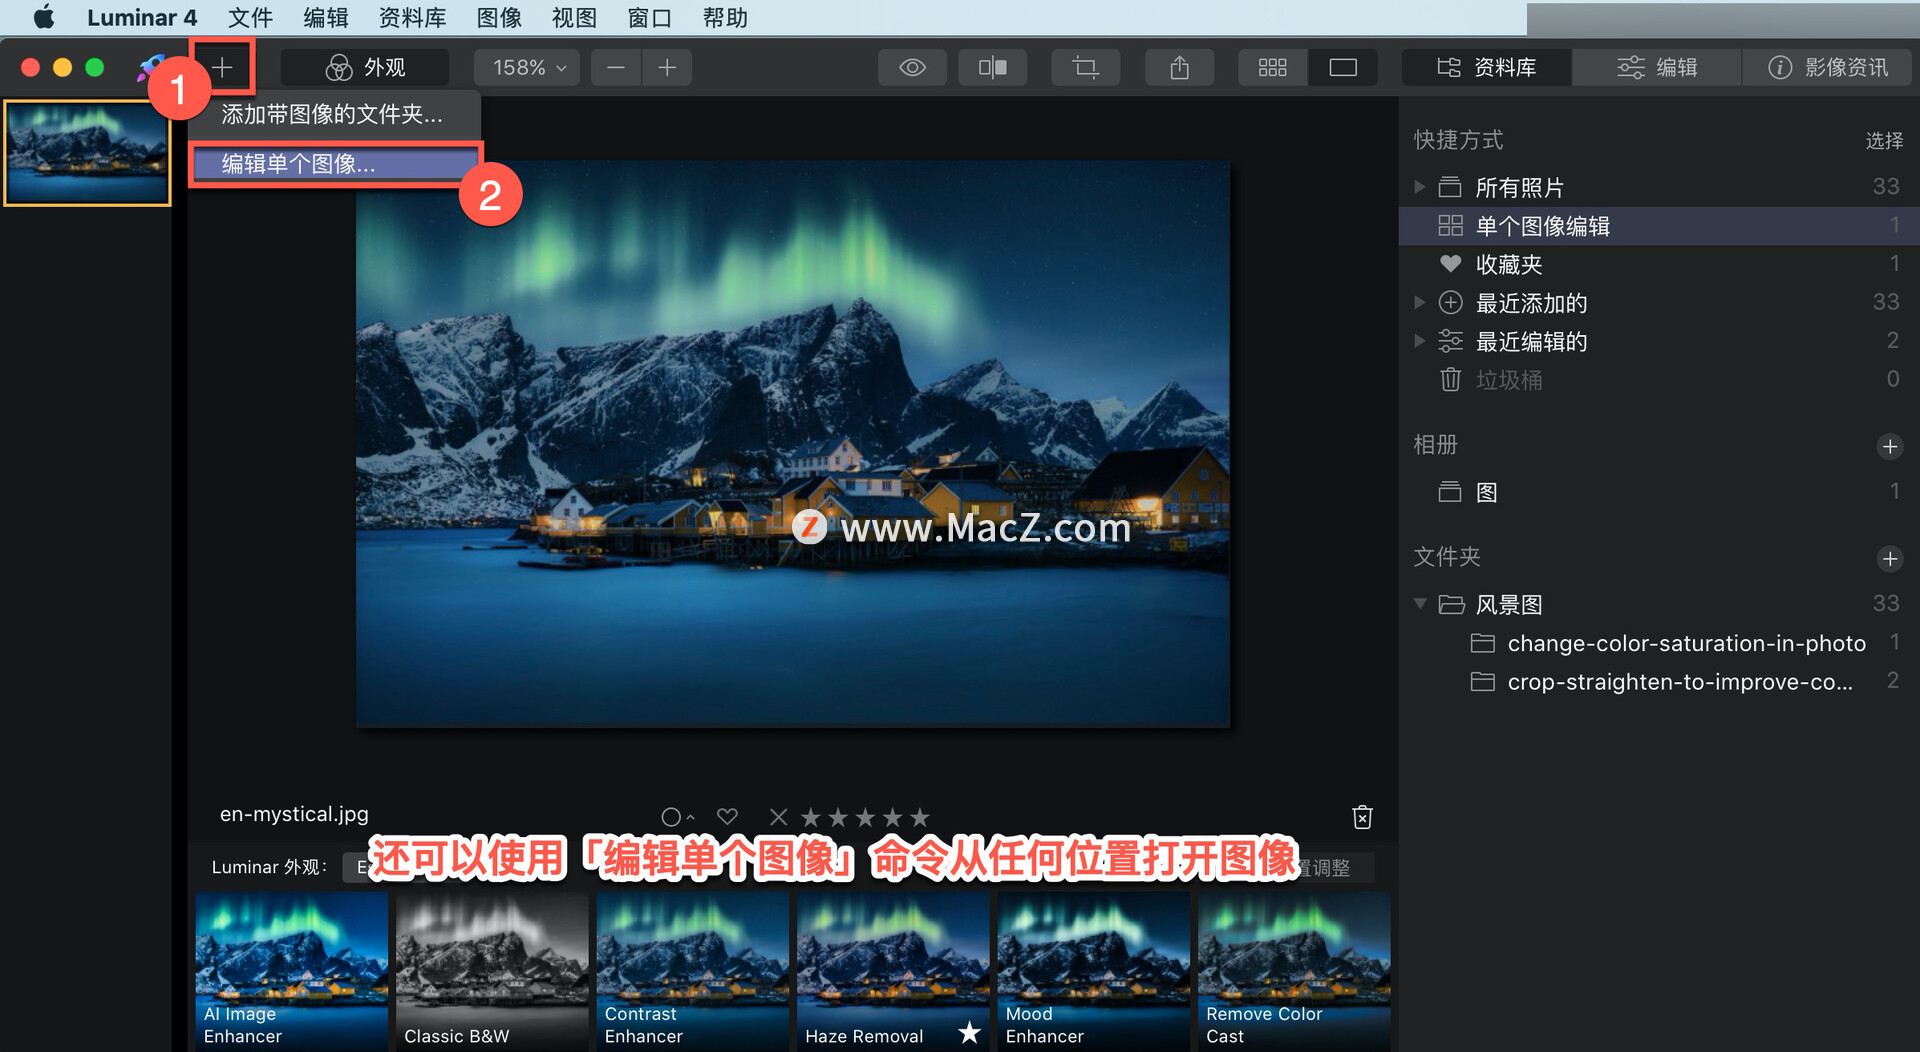The image size is (1920, 1052).
Task: Open the 外观 Looks panel
Action: tap(365, 67)
